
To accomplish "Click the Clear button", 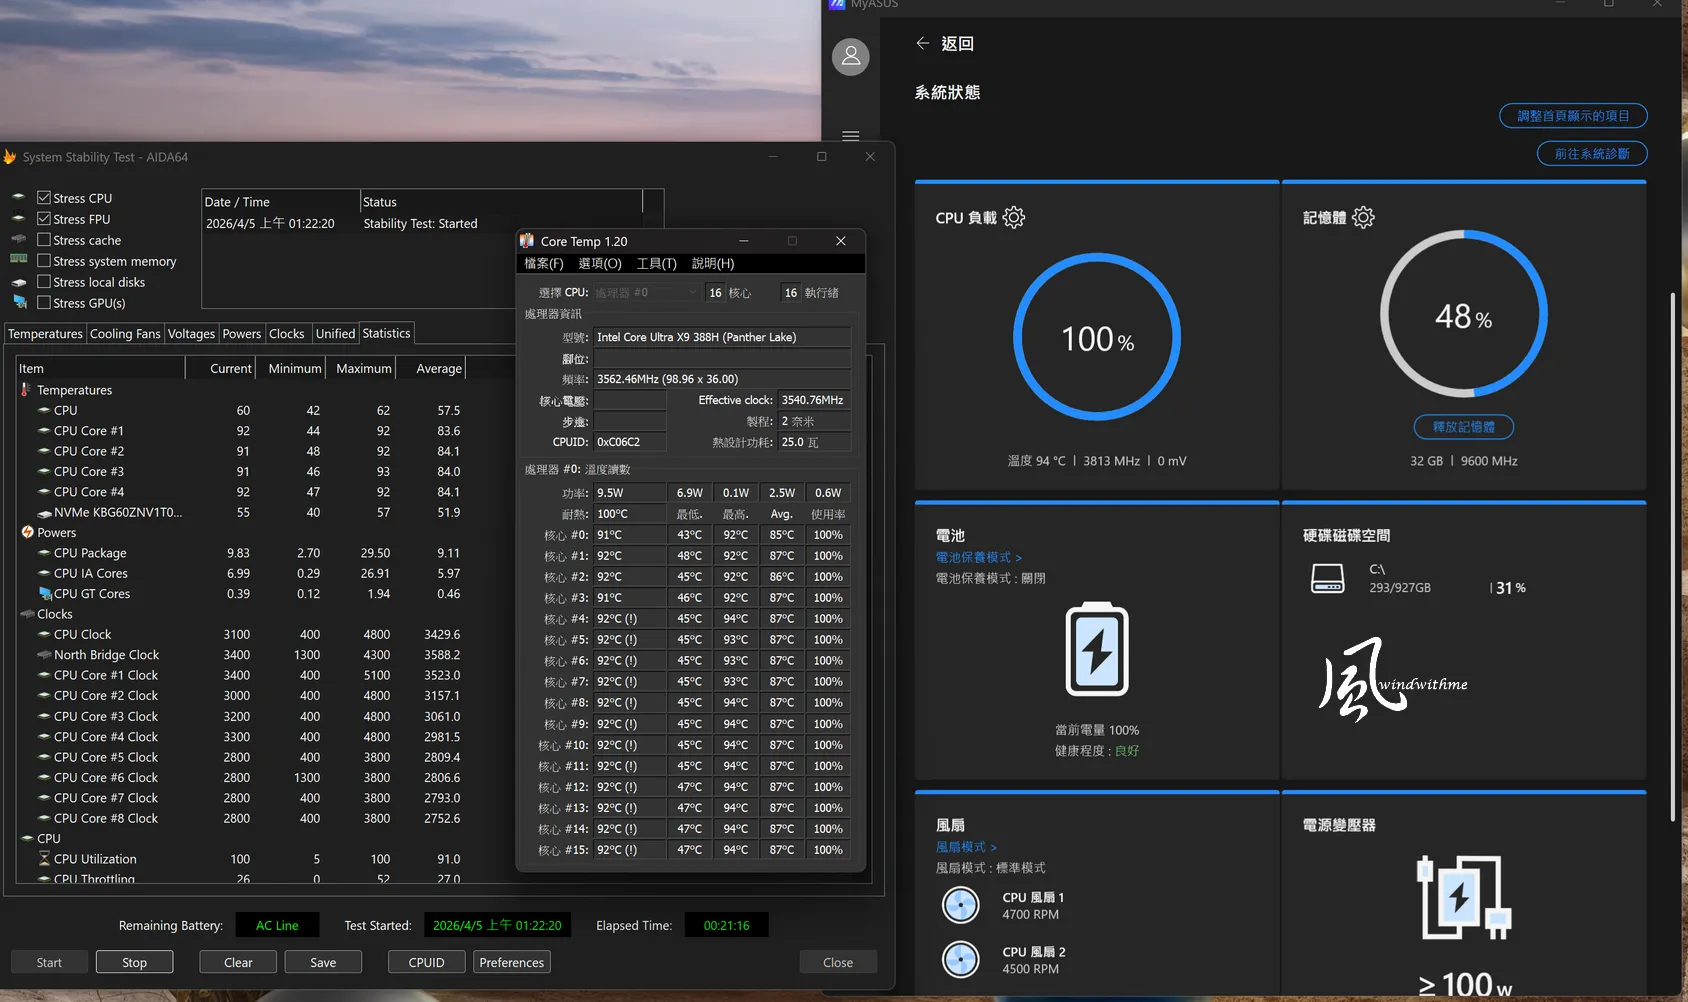I will coord(238,962).
